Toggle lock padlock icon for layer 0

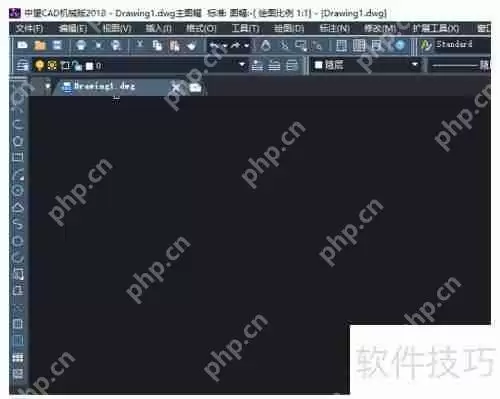(x=77, y=66)
